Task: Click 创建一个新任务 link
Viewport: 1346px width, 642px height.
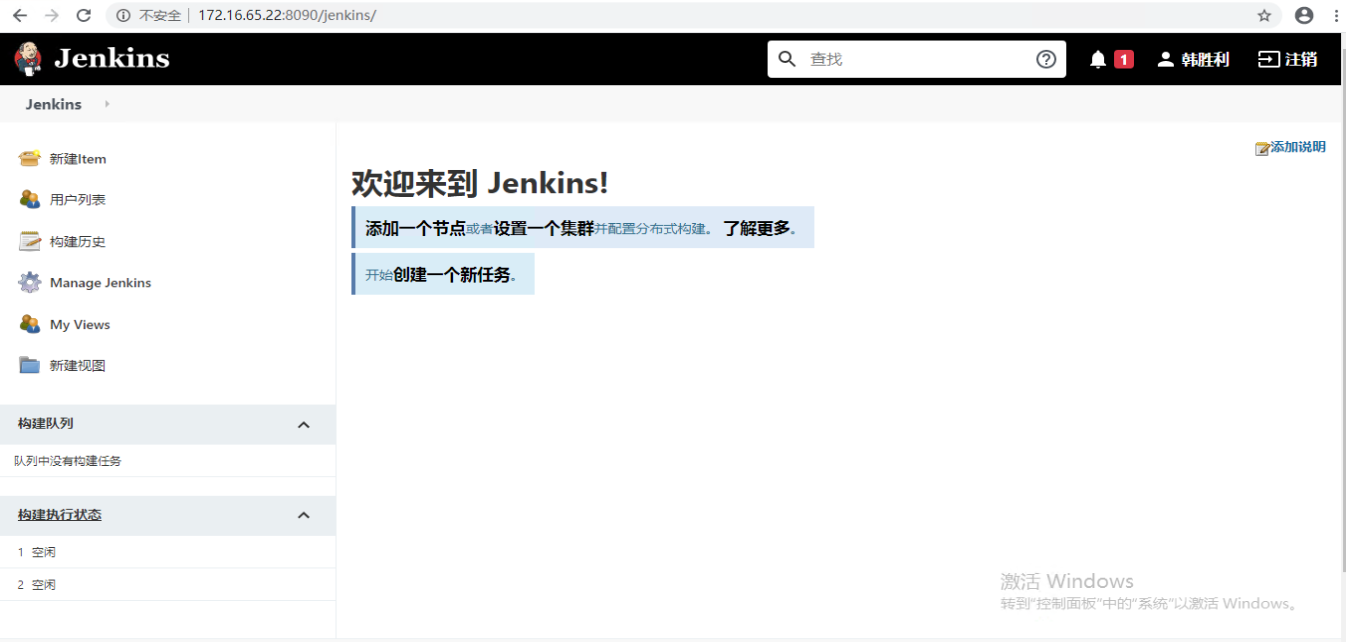Action: [x=452, y=275]
